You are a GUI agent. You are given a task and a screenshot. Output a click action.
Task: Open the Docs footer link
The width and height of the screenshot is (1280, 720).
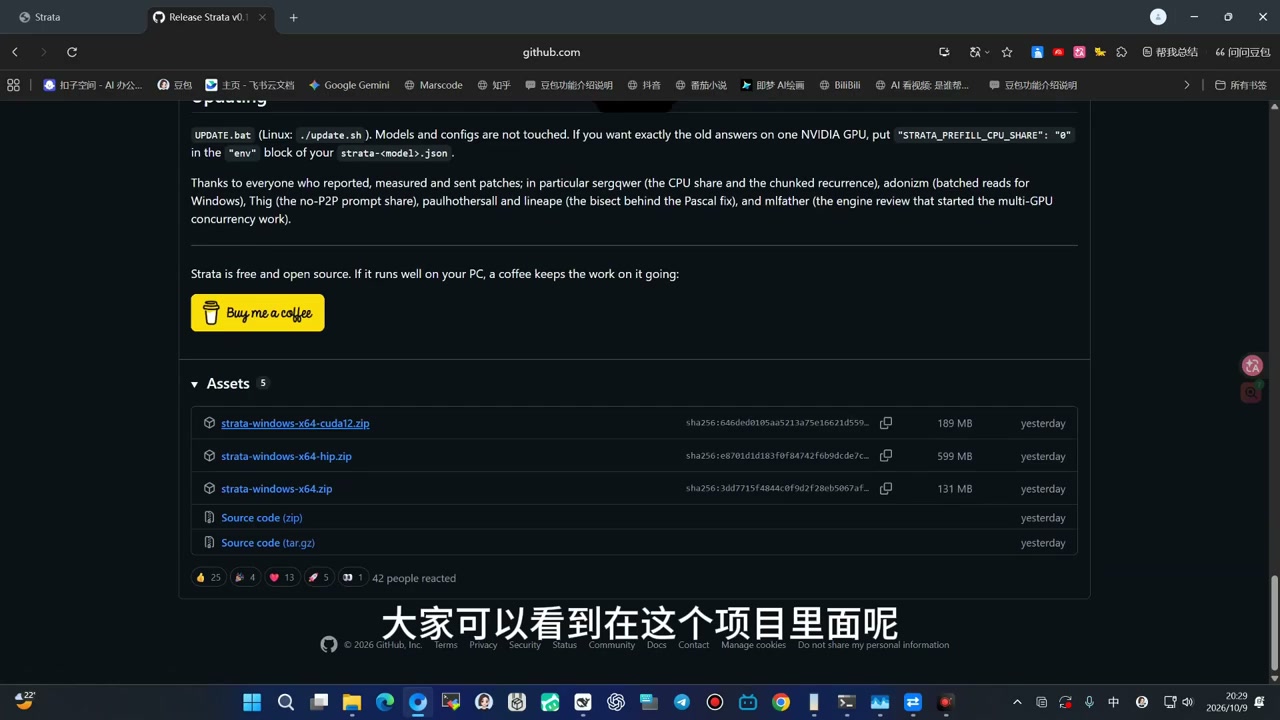coord(656,645)
